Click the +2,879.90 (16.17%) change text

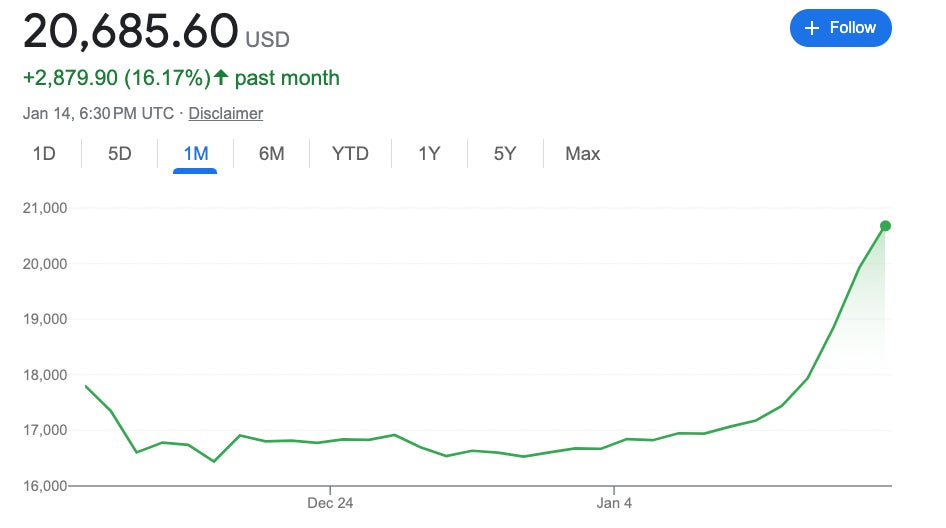coord(116,78)
